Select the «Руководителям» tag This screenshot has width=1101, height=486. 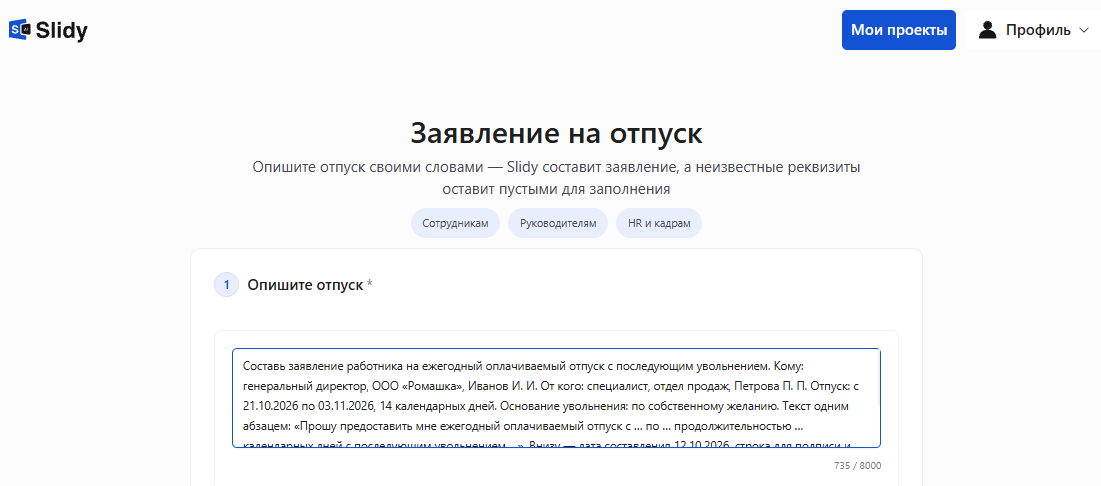click(558, 223)
